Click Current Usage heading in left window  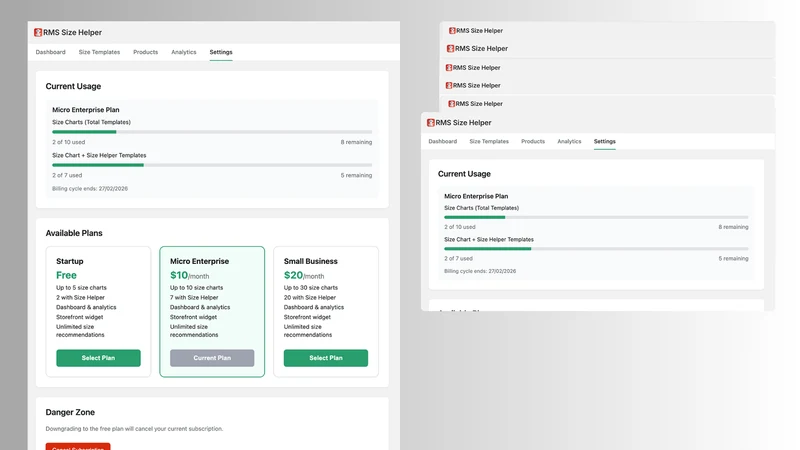(x=73, y=86)
